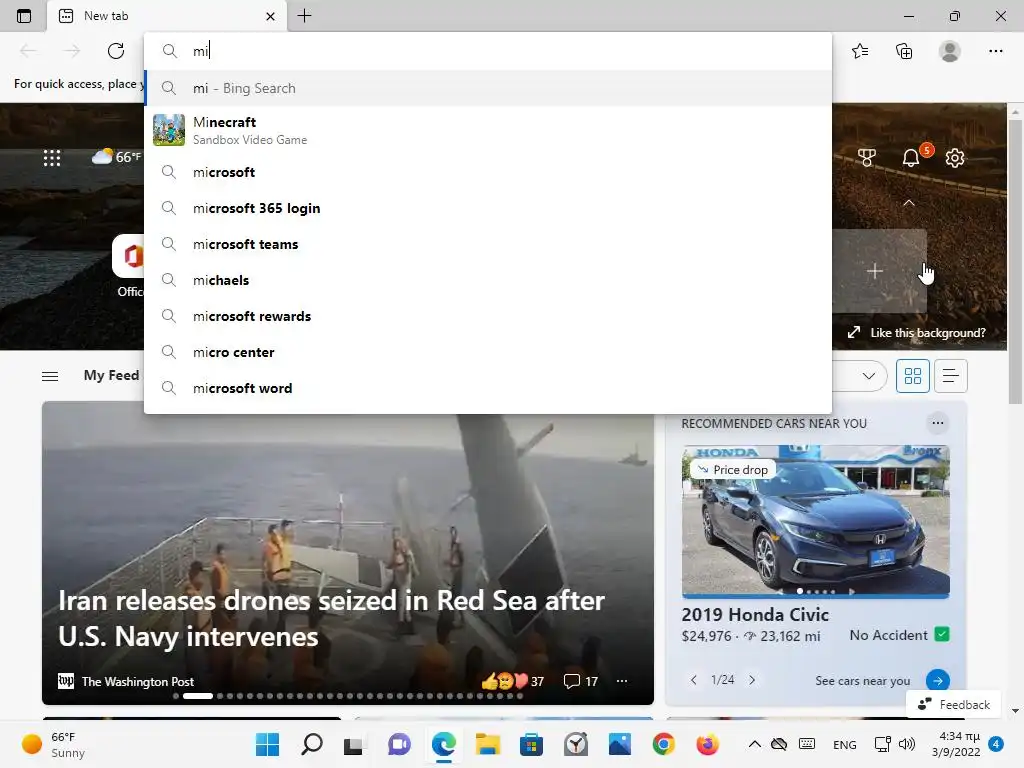
Task: Open the Favorites star icon
Action: (860, 51)
